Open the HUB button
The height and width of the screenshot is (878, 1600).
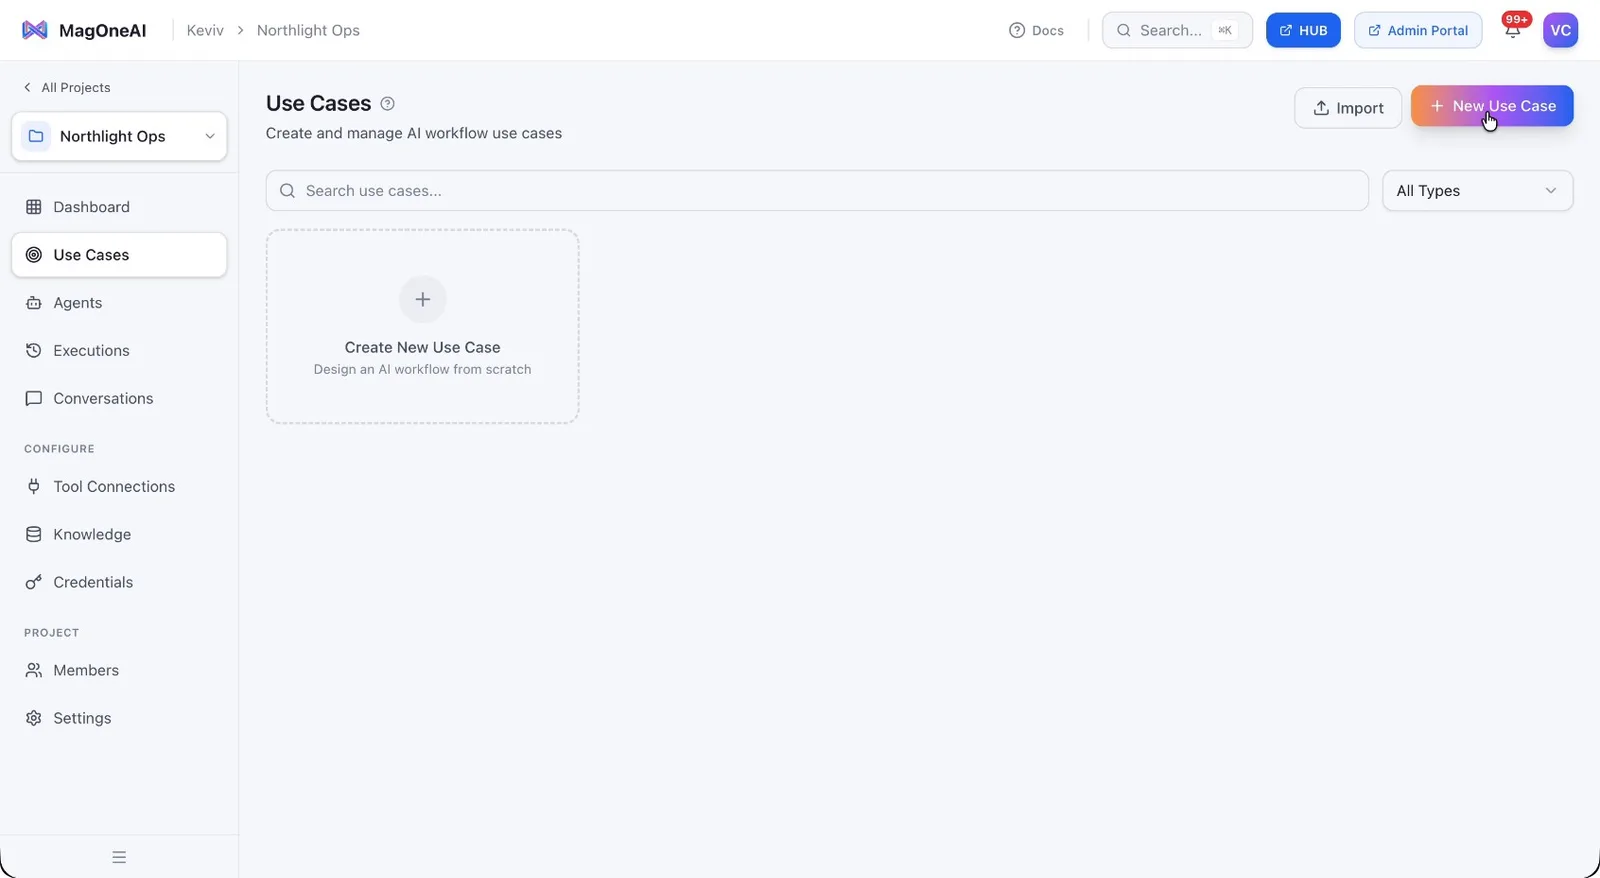point(1303,30)
